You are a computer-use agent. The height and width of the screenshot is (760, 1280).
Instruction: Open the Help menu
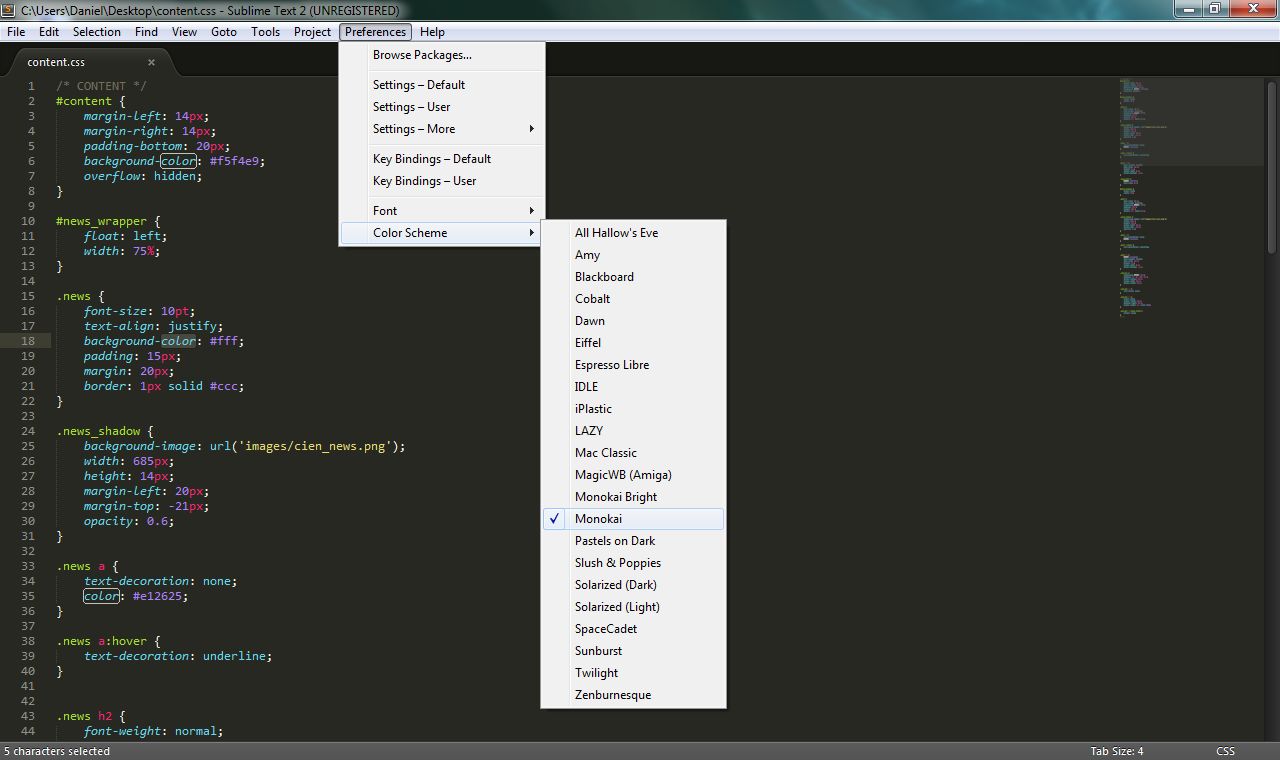pyautogui.click(x=433, y=32)
